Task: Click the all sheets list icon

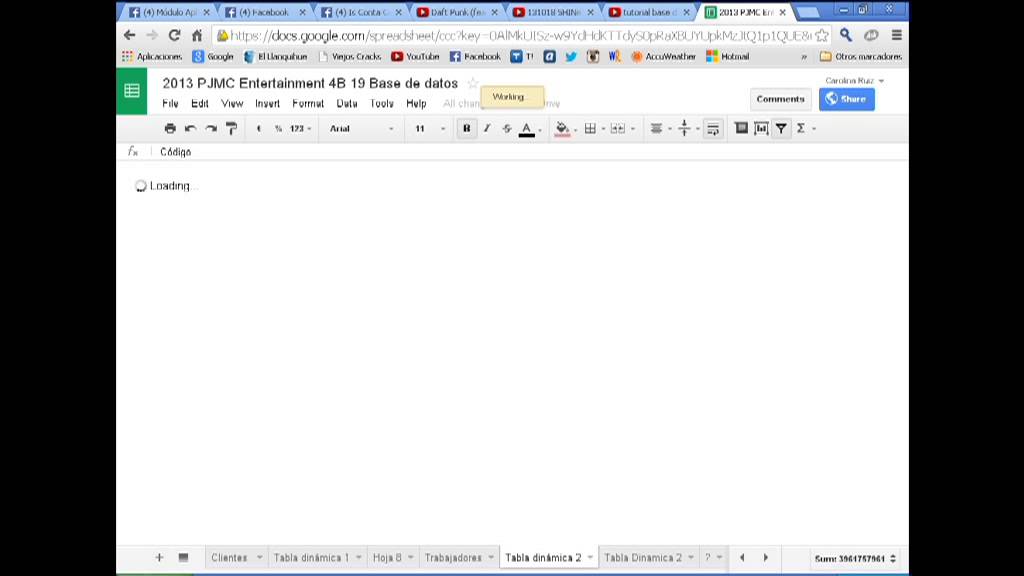Action: [184, 557]
